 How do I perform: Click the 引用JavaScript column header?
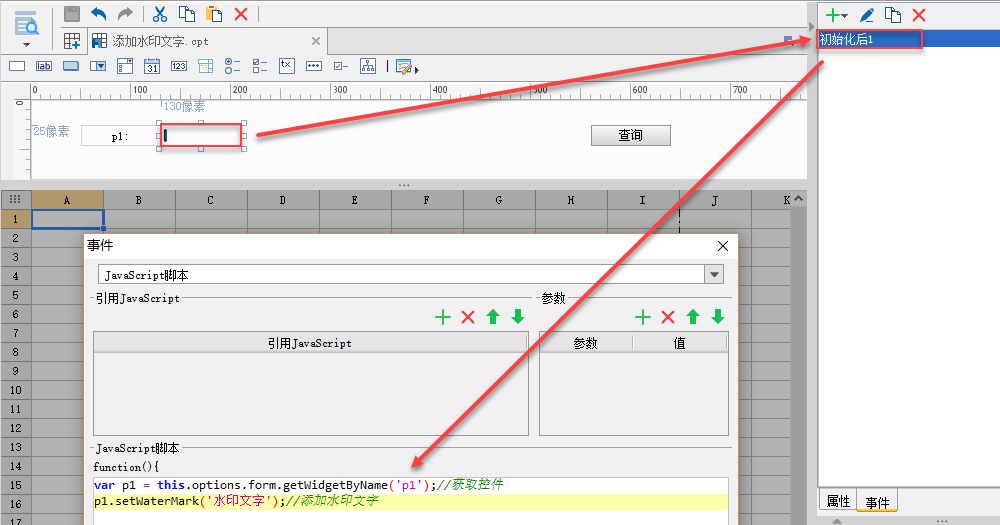[x=310, y=343]
